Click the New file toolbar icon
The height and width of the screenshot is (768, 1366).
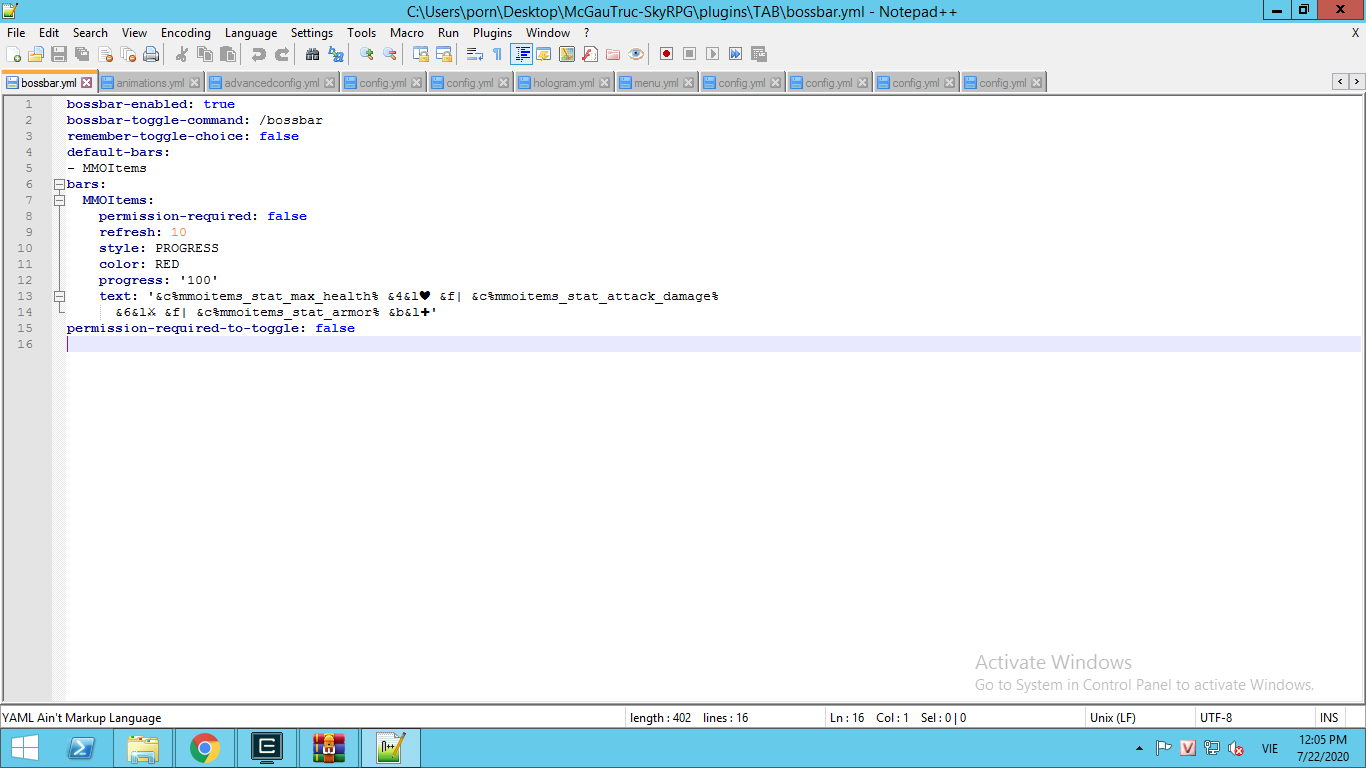13,54
